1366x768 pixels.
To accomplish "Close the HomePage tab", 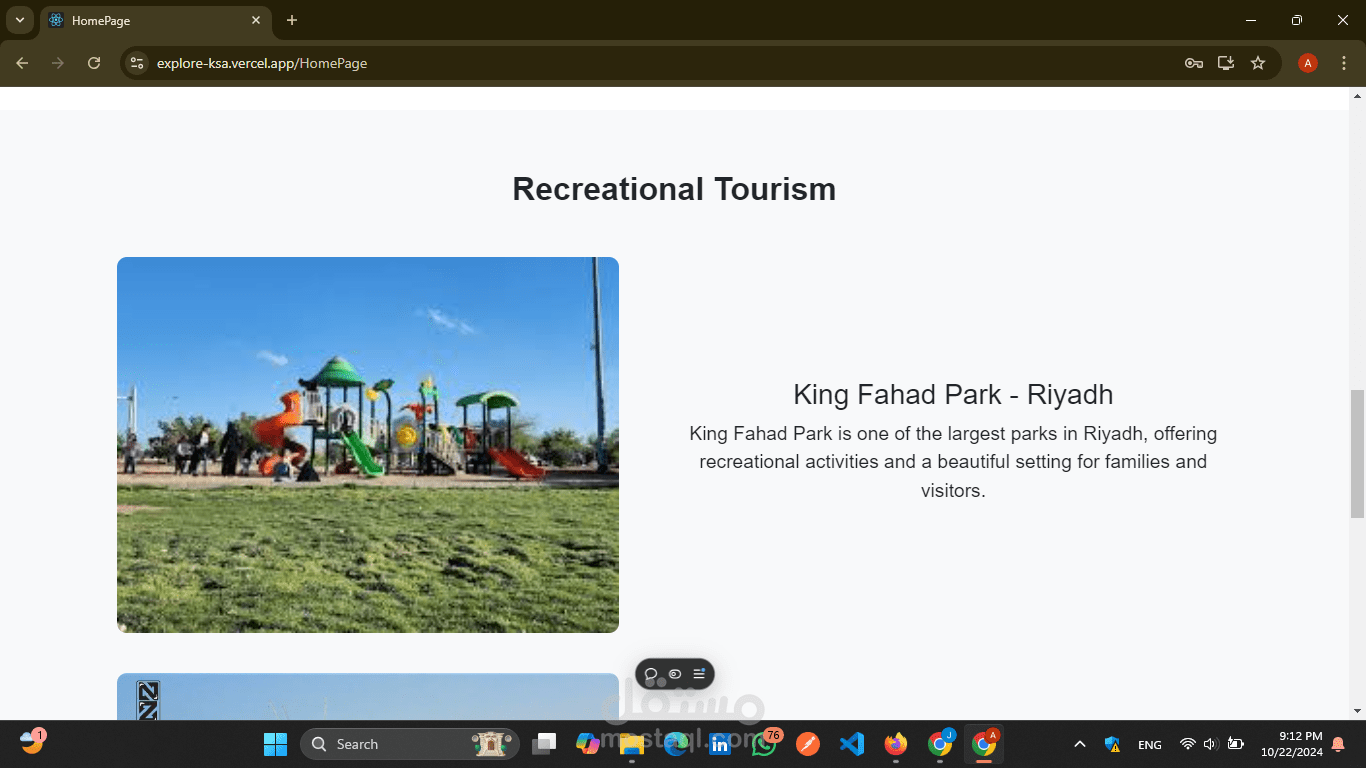I will pyautogui.click(x=256, y=20).
